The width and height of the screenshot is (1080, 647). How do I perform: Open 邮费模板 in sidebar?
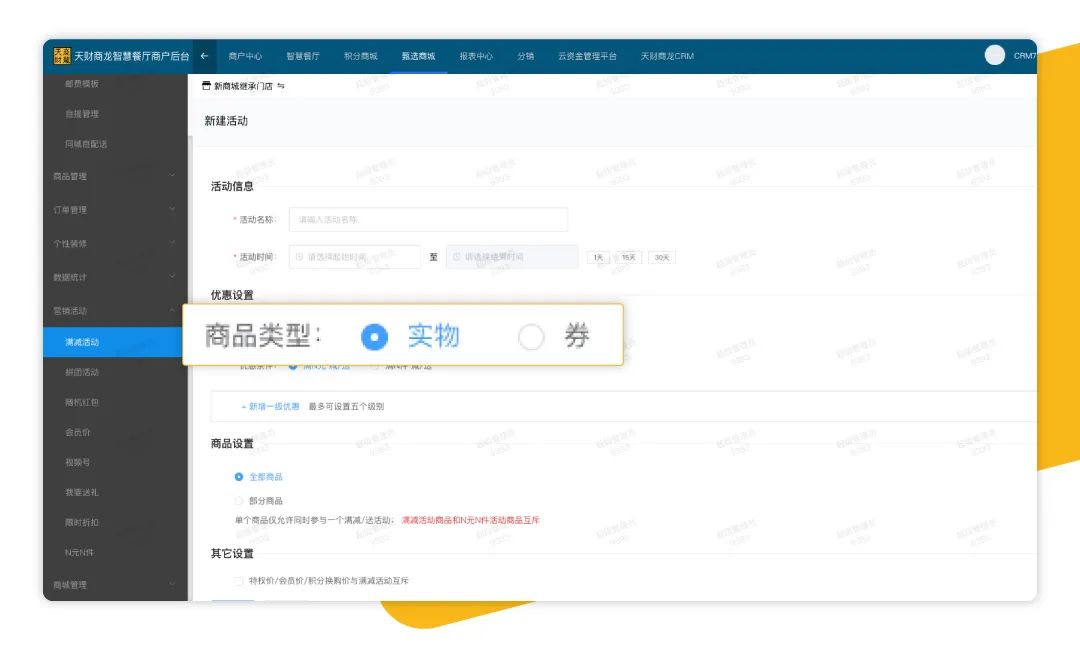pyautogui.click(x=82, y=83)
